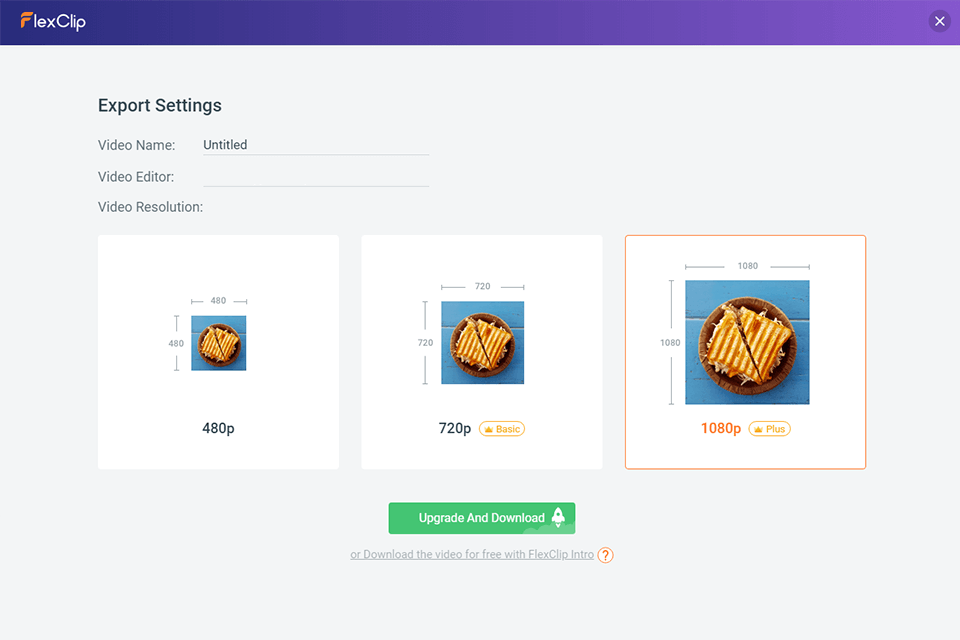
Task: Click the Plus crown badge
Action: coord(769,429)
